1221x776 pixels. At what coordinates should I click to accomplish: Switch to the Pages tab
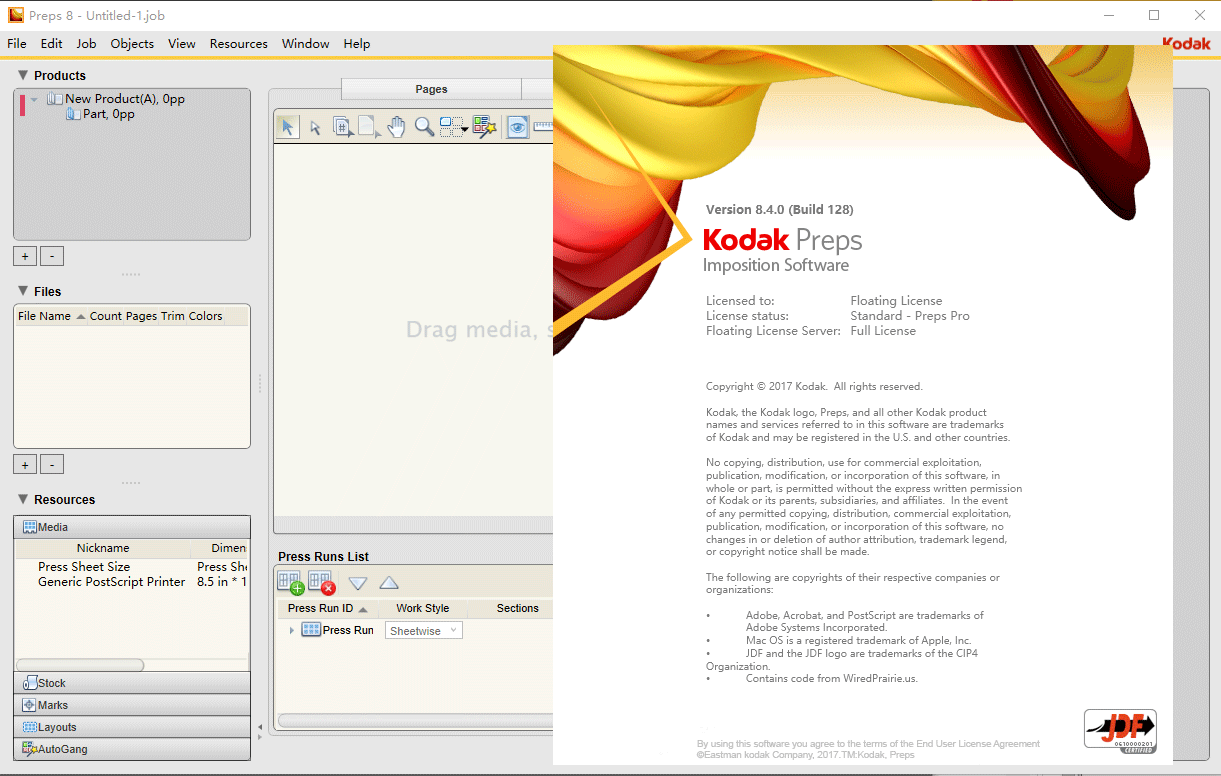pos(431,89)
